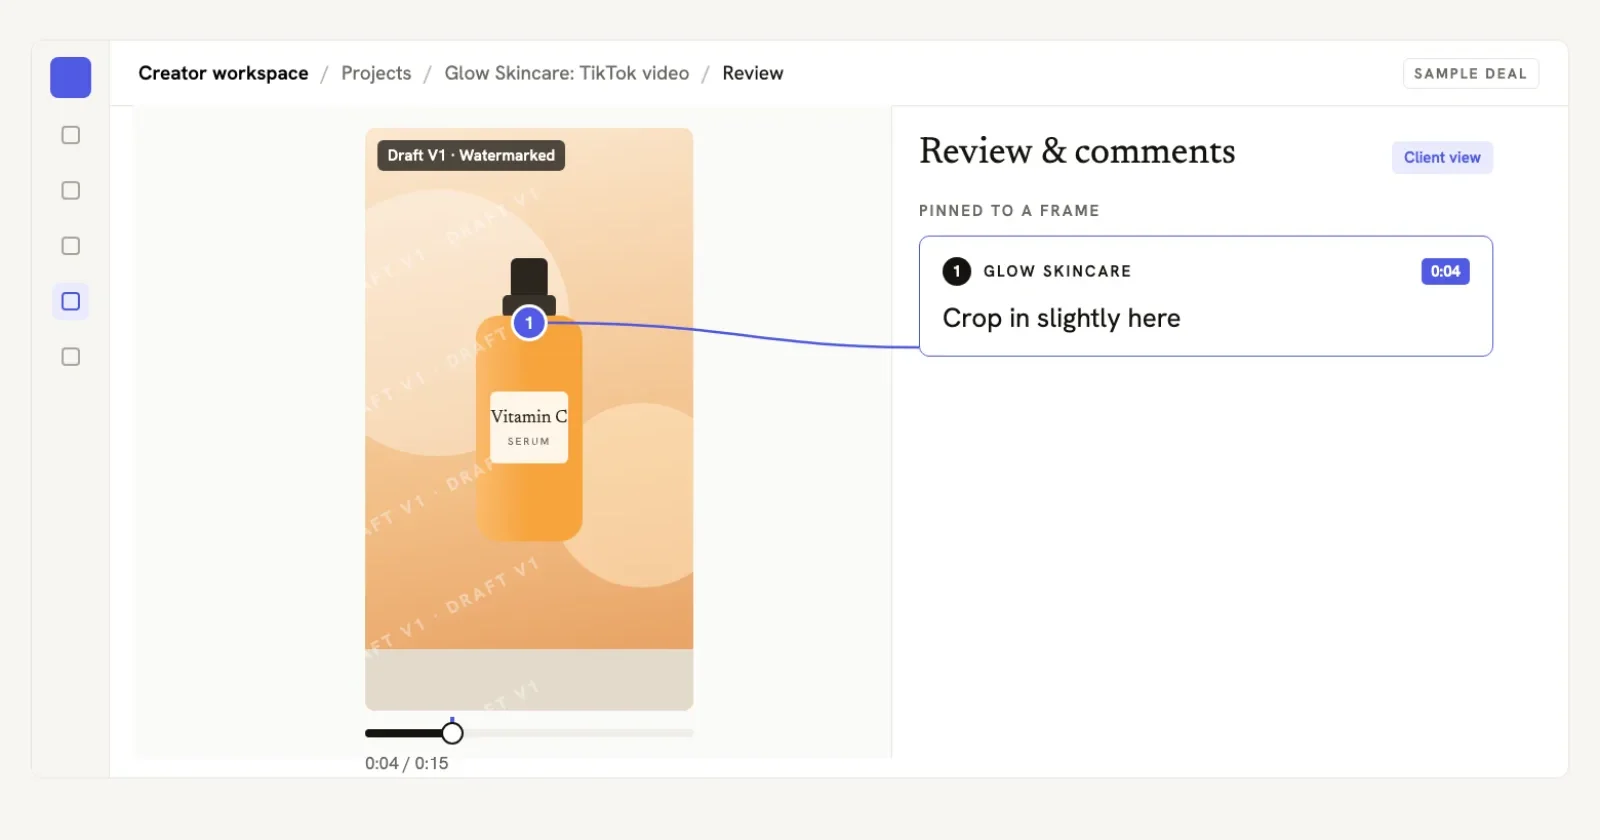
Task: Select the 'Crop in slightly here' comment
Action: tap(1205, 296)
